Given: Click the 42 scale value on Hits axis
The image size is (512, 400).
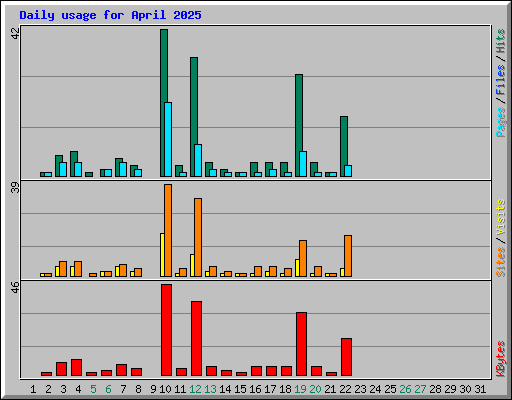Looking at the screenshot, I should (15, 33).
